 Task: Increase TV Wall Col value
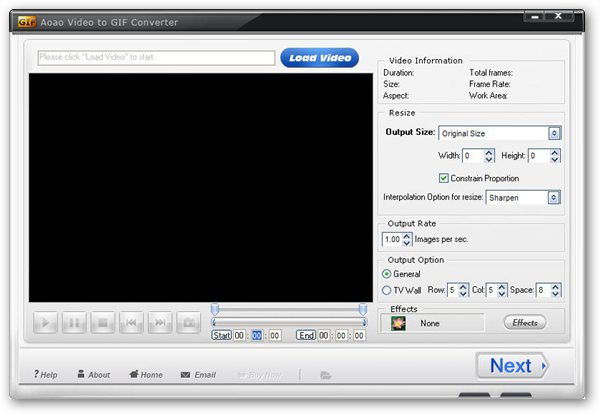tap(502, 287)
